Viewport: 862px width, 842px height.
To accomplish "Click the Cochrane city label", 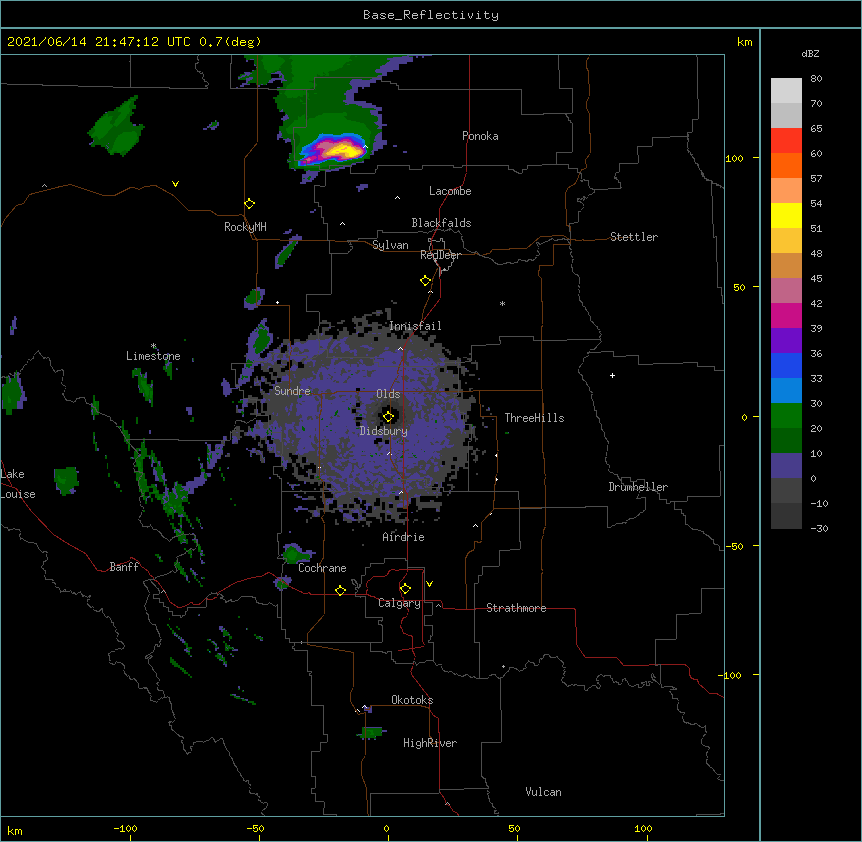I will 322,568.
